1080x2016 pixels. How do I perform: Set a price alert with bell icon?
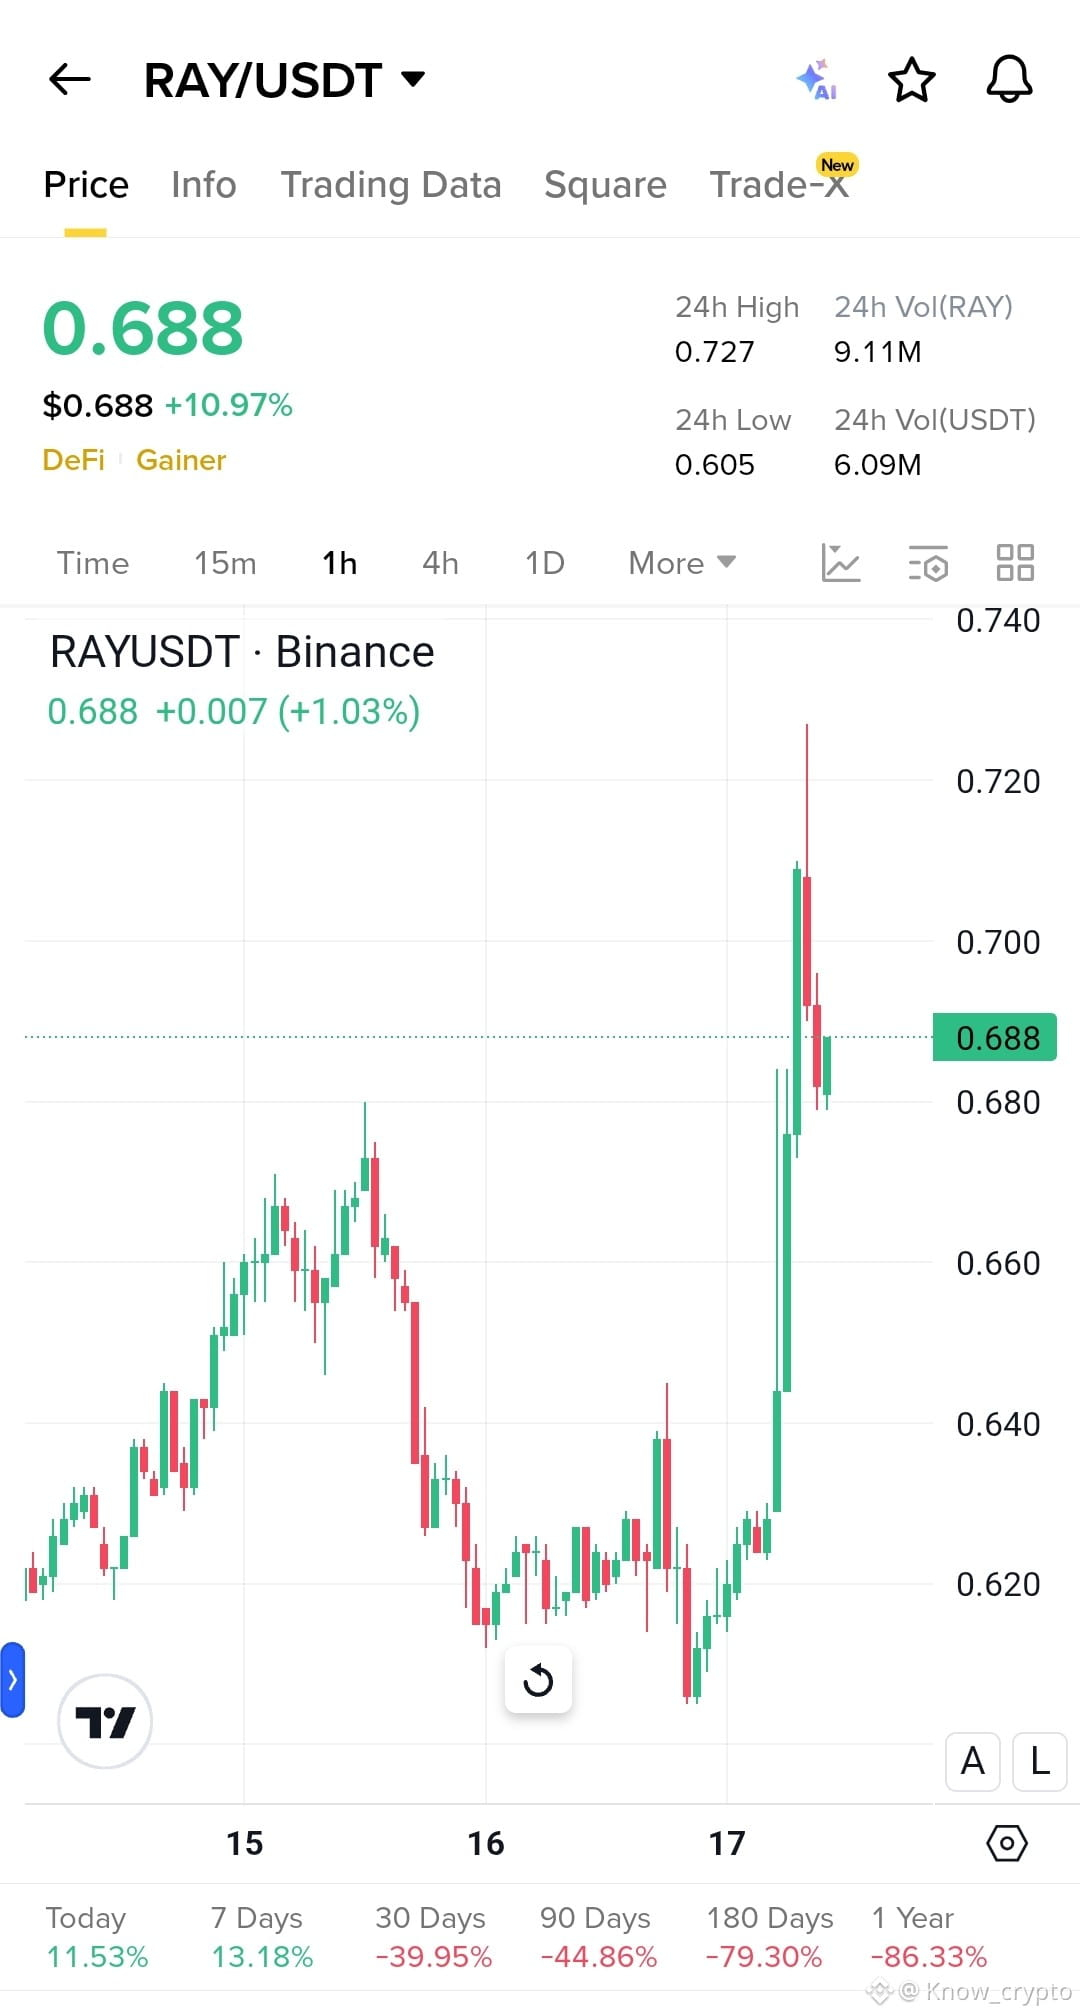pyautogui.click(x=1009, y=80)
